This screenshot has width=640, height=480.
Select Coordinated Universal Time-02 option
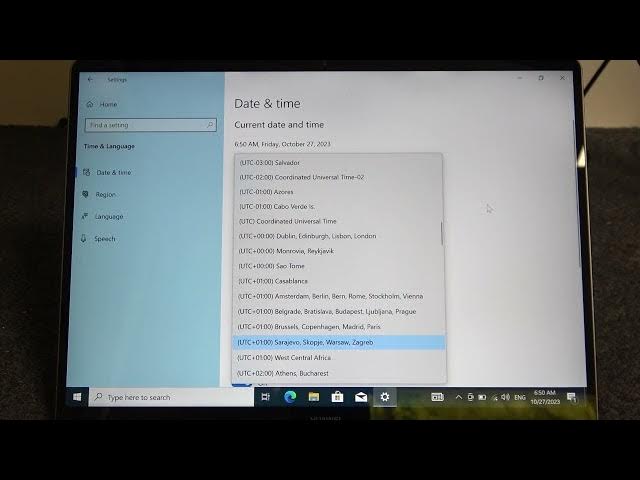[339, 177]
